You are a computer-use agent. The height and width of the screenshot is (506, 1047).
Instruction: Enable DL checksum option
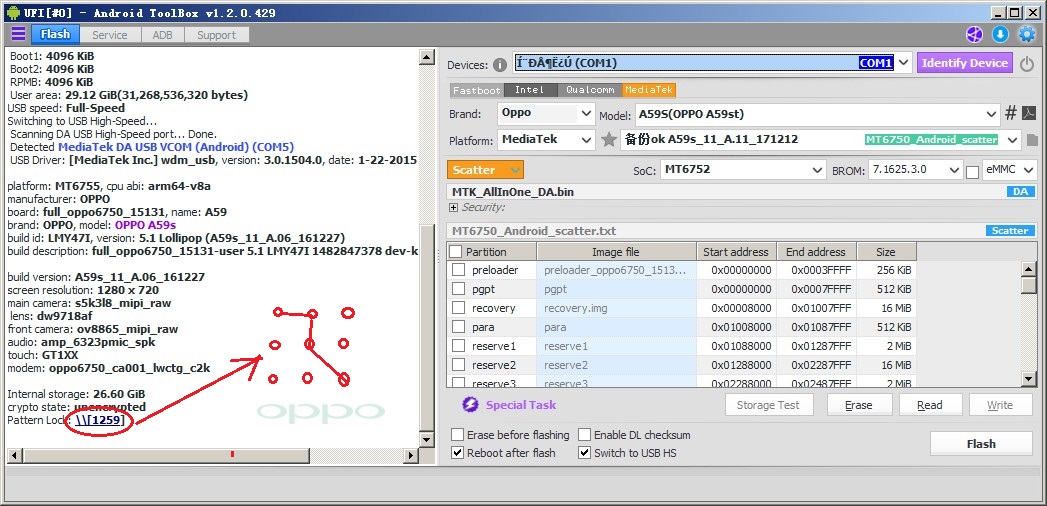coord(584,435)
